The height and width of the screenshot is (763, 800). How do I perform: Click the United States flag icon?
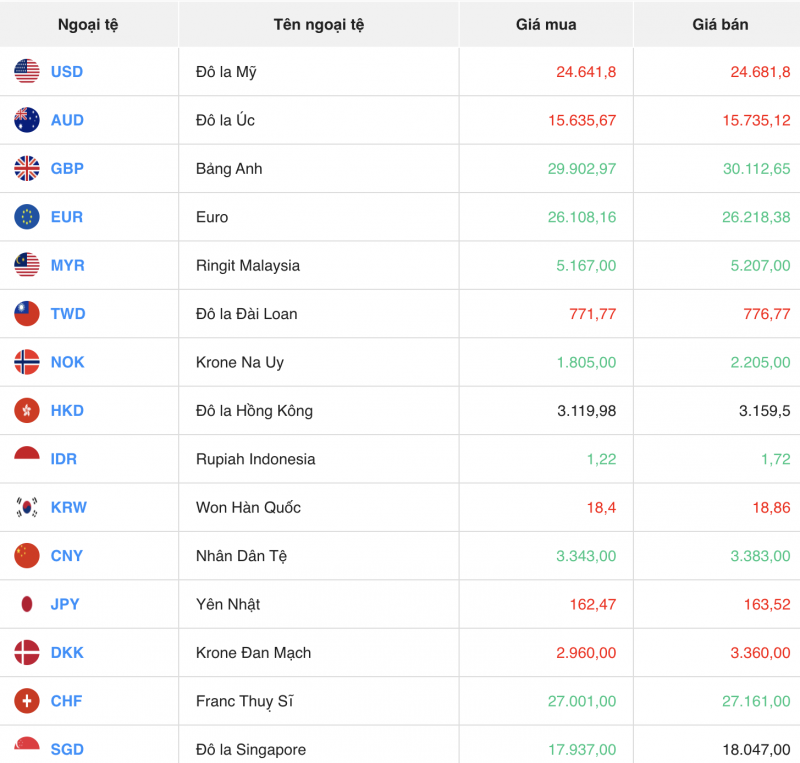27,72
